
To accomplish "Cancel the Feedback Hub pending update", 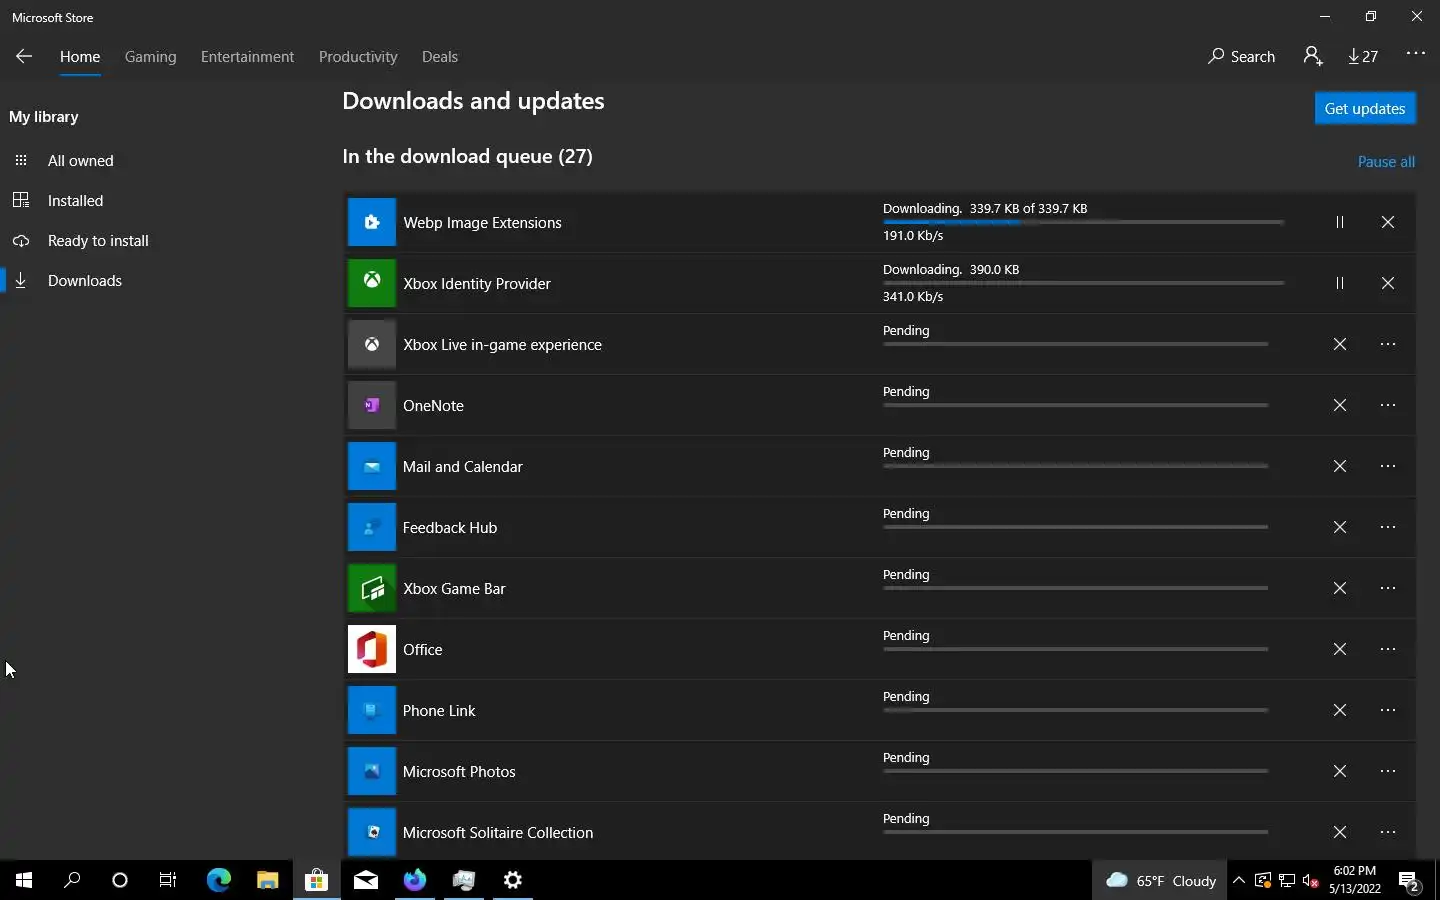I will click(x=1340, y=527).
